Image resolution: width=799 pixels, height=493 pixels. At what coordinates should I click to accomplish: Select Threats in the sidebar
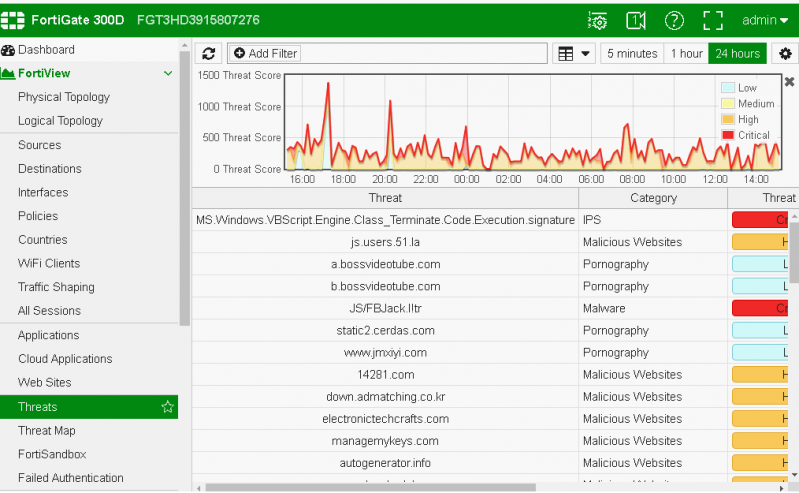(x=89, y=407)
